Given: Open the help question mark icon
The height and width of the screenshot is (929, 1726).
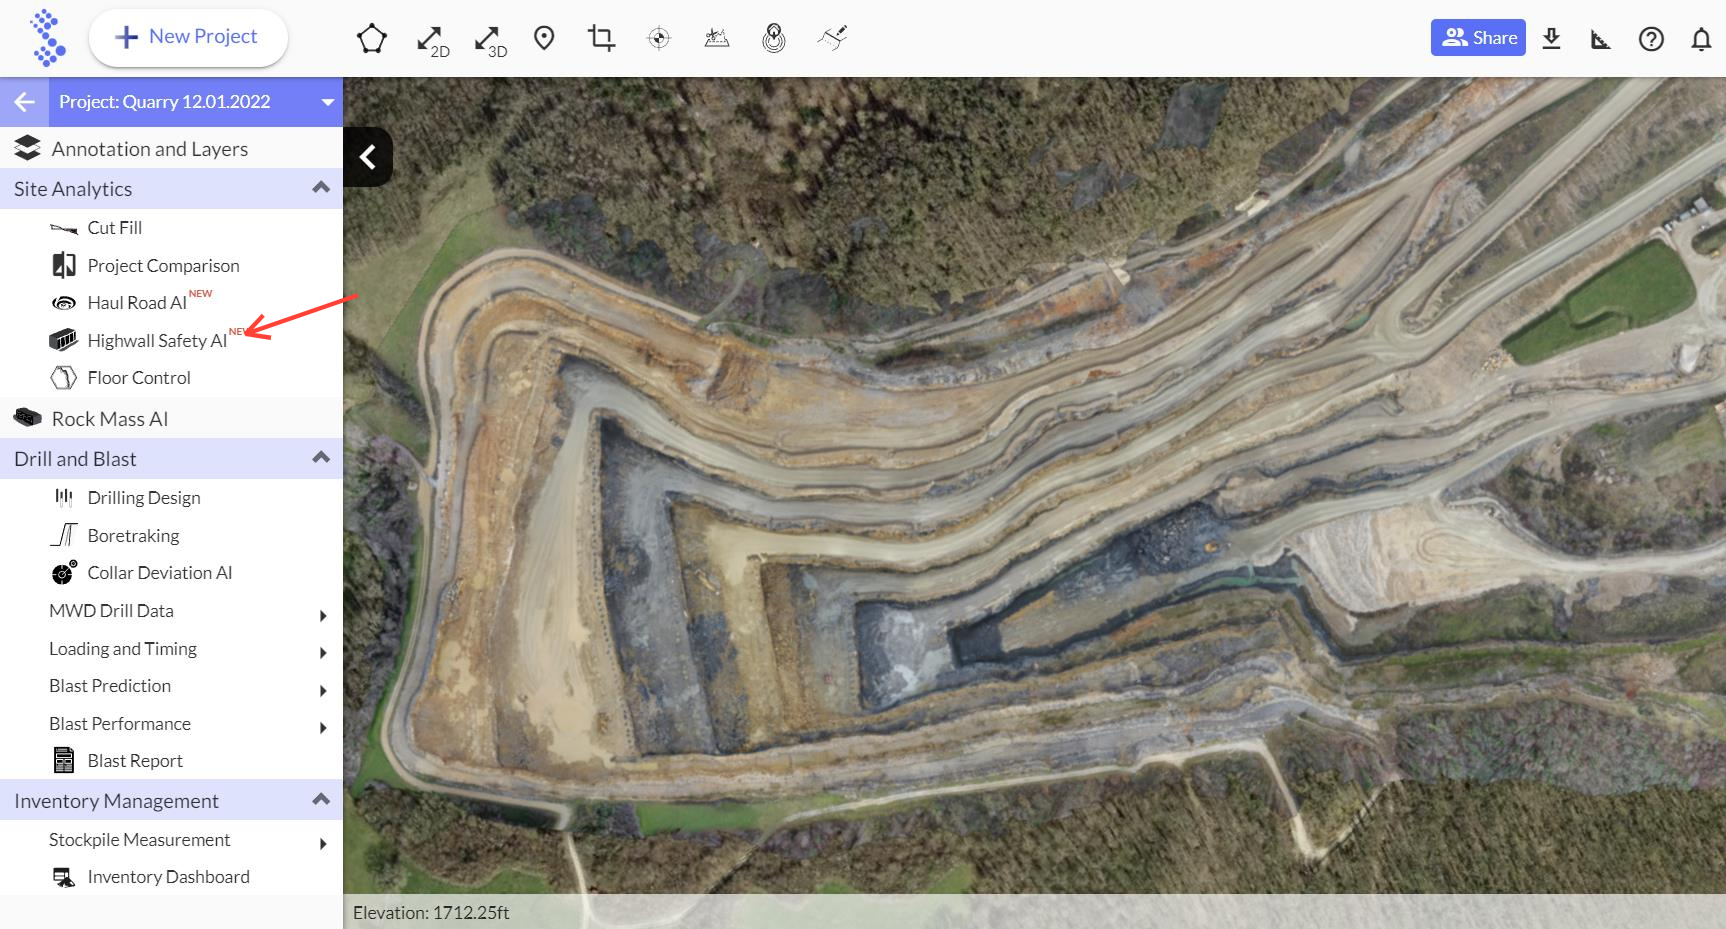Looking at the screenshot, I should 1651,39.
